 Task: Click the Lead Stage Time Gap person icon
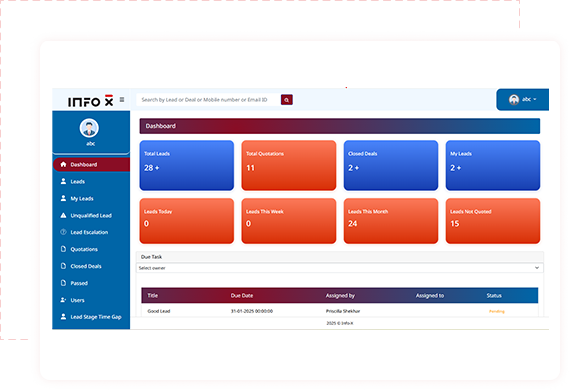coord(63,317)
